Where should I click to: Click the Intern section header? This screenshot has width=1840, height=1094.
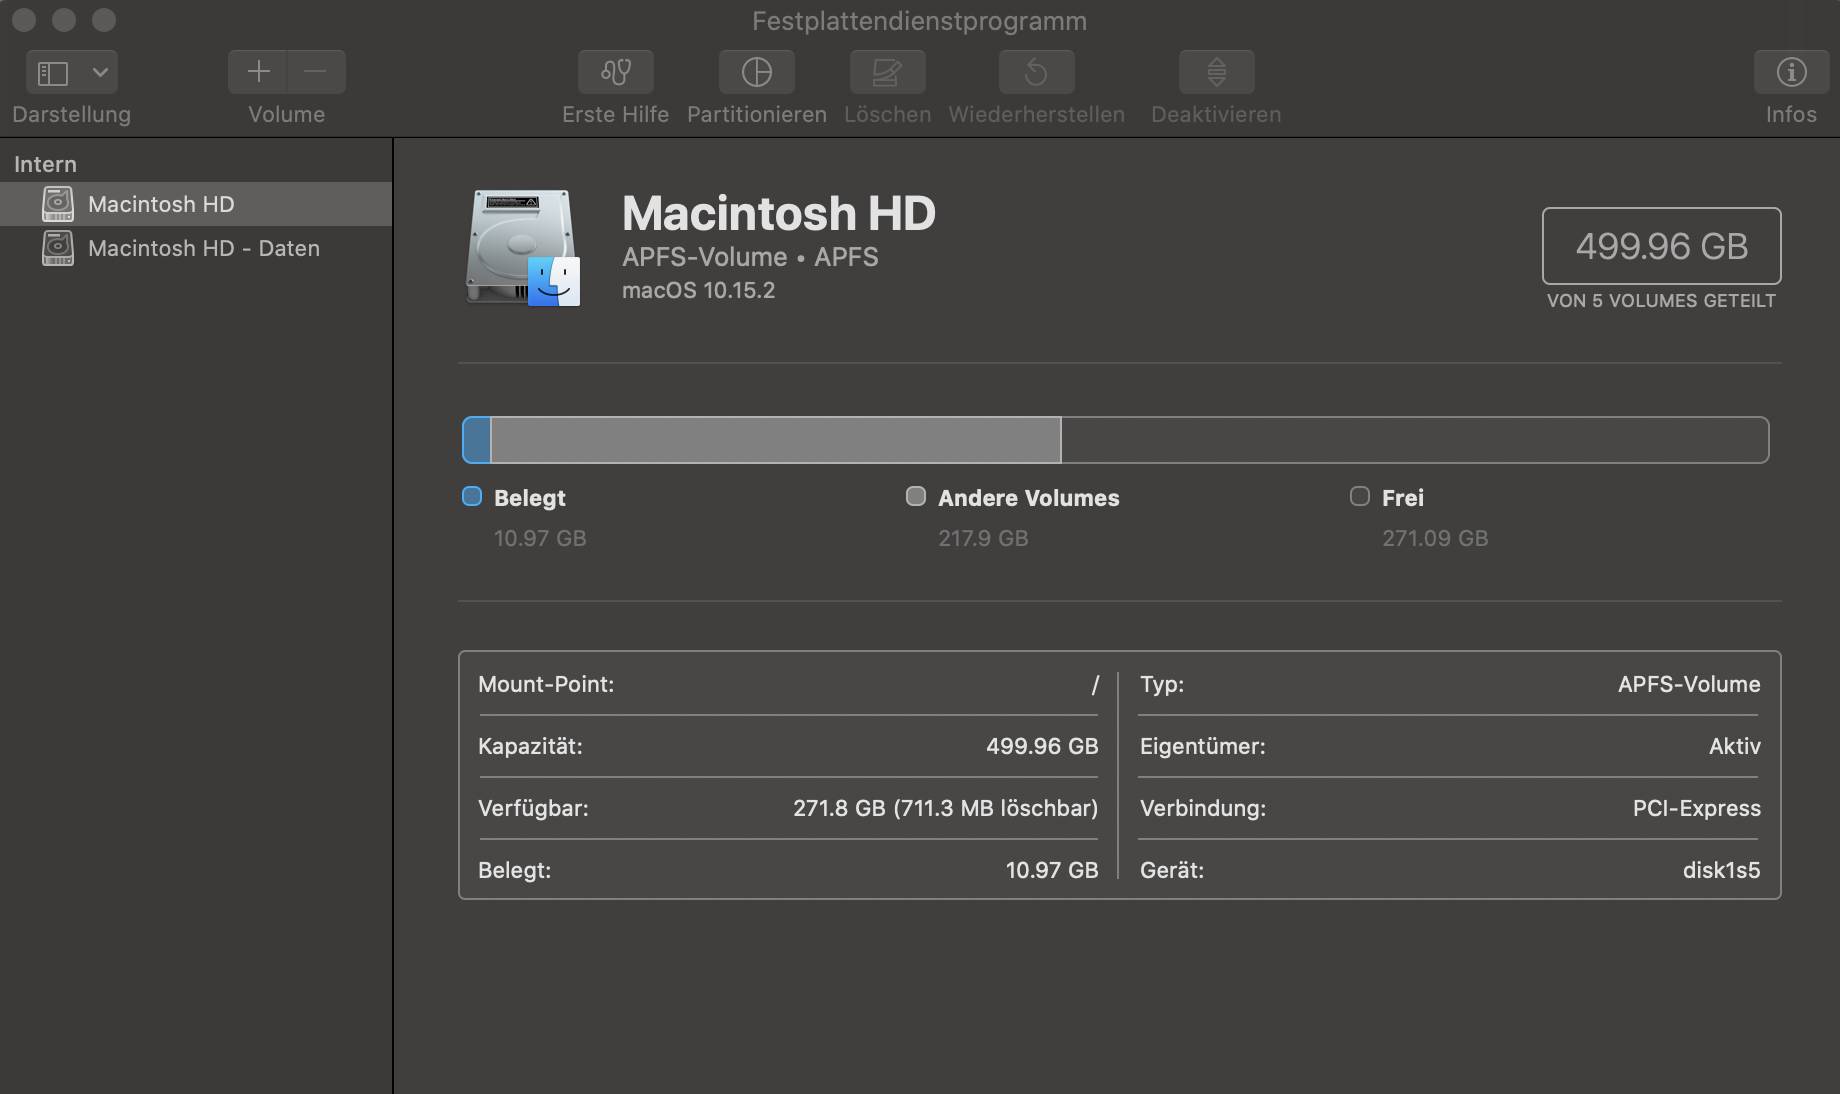pos(45,164)
